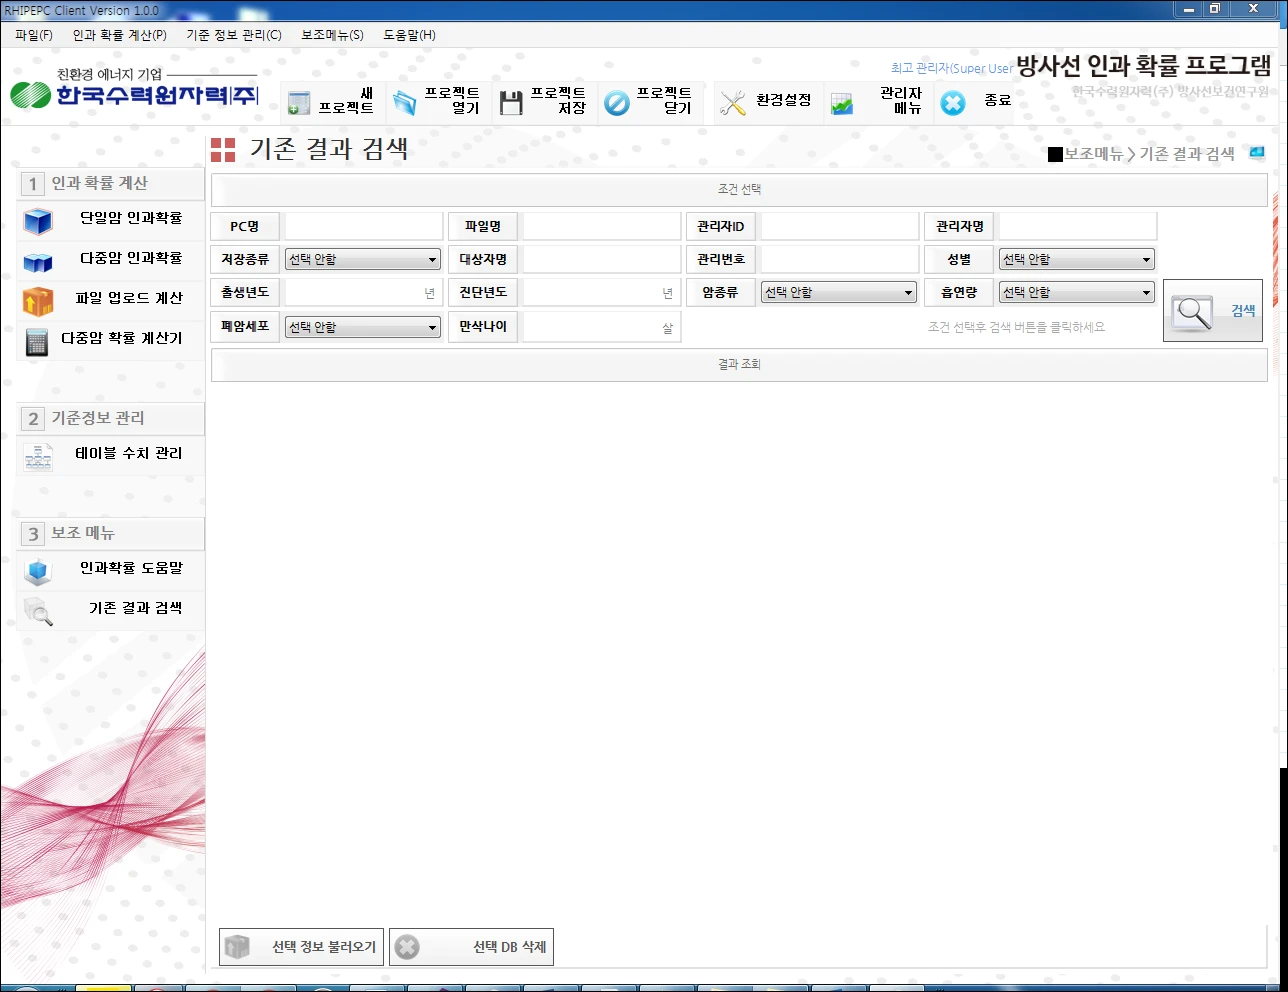
Task: Open project via 프로젝트 열기 icon
Action: pyautogui.click(x=405, y=102)
